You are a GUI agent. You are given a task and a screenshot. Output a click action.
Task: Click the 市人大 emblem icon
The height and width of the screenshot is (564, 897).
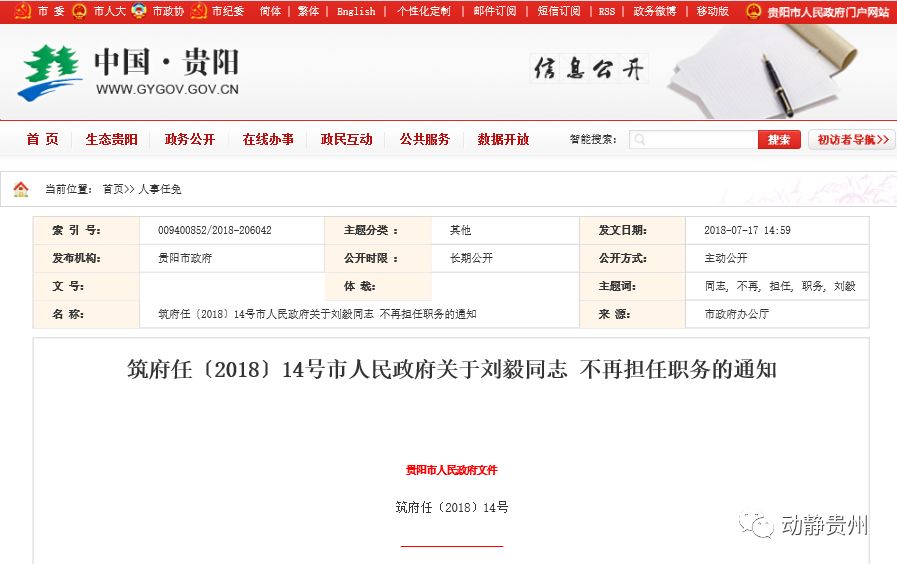[79, 11]
